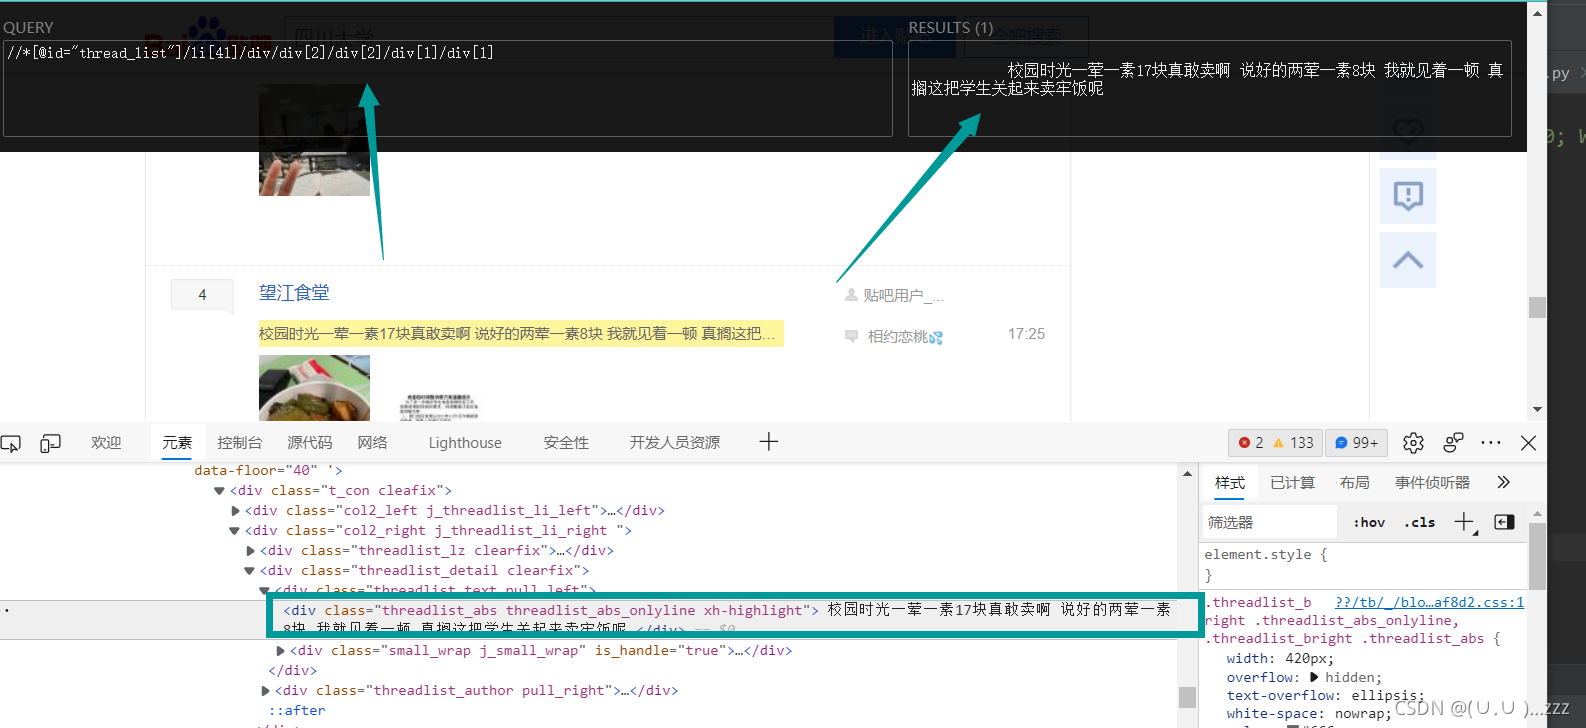
Task: Collapse the t_con cleafix div node
Action: click(x=219, y=491)
